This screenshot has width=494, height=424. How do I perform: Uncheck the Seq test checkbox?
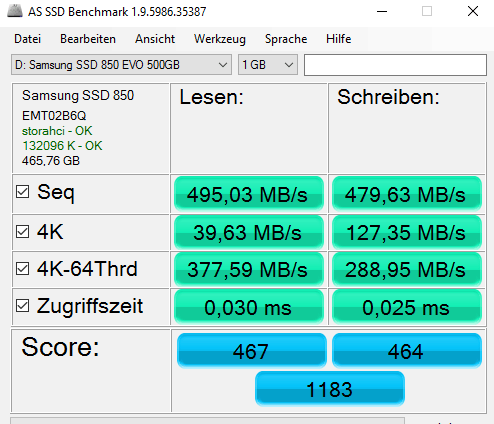(22, 192)
